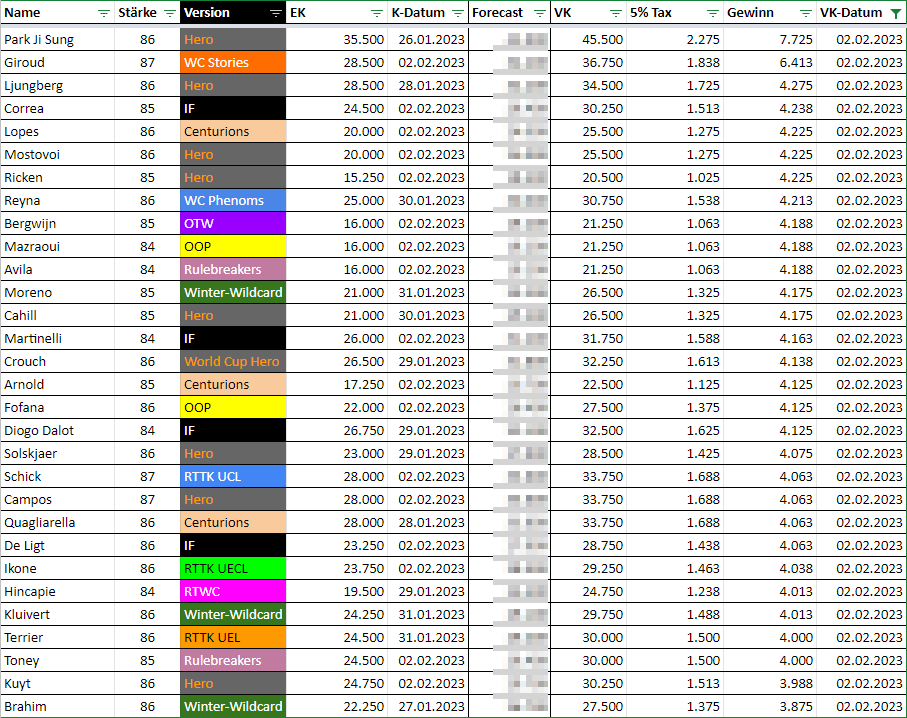Image resolution: width=907 pixels, height=718 pixels.
Task: Select Mazraoui's OOP version cell
Action: tap(233, 246)
